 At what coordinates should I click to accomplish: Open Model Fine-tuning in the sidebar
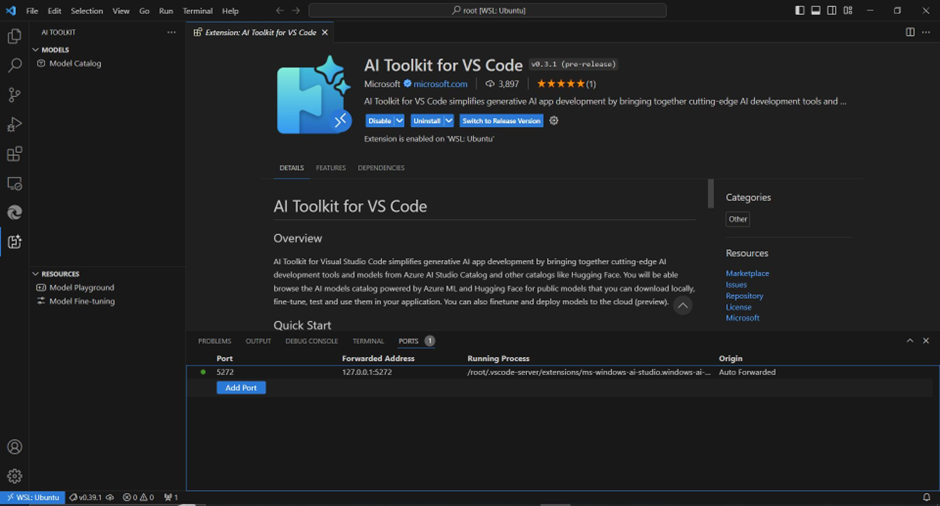pos(82,302)
